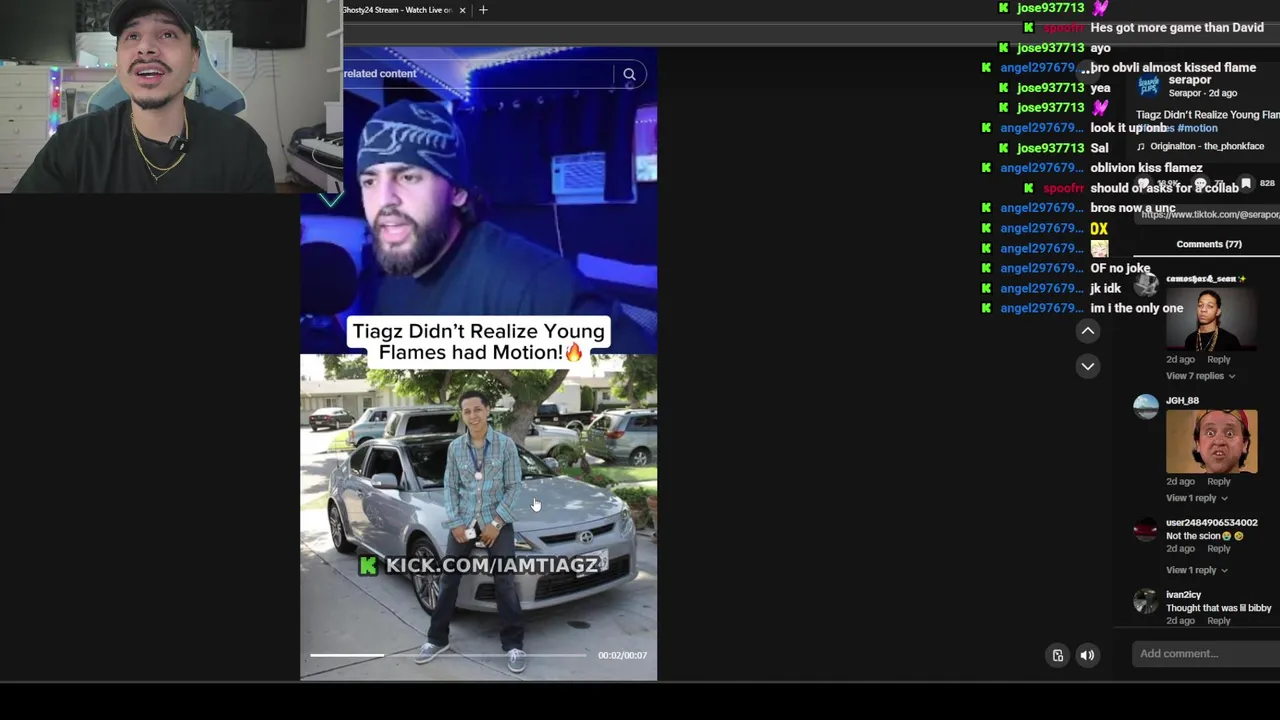
Task: Click chat message 'bros now a unc'
Action: coord(1133,208)
